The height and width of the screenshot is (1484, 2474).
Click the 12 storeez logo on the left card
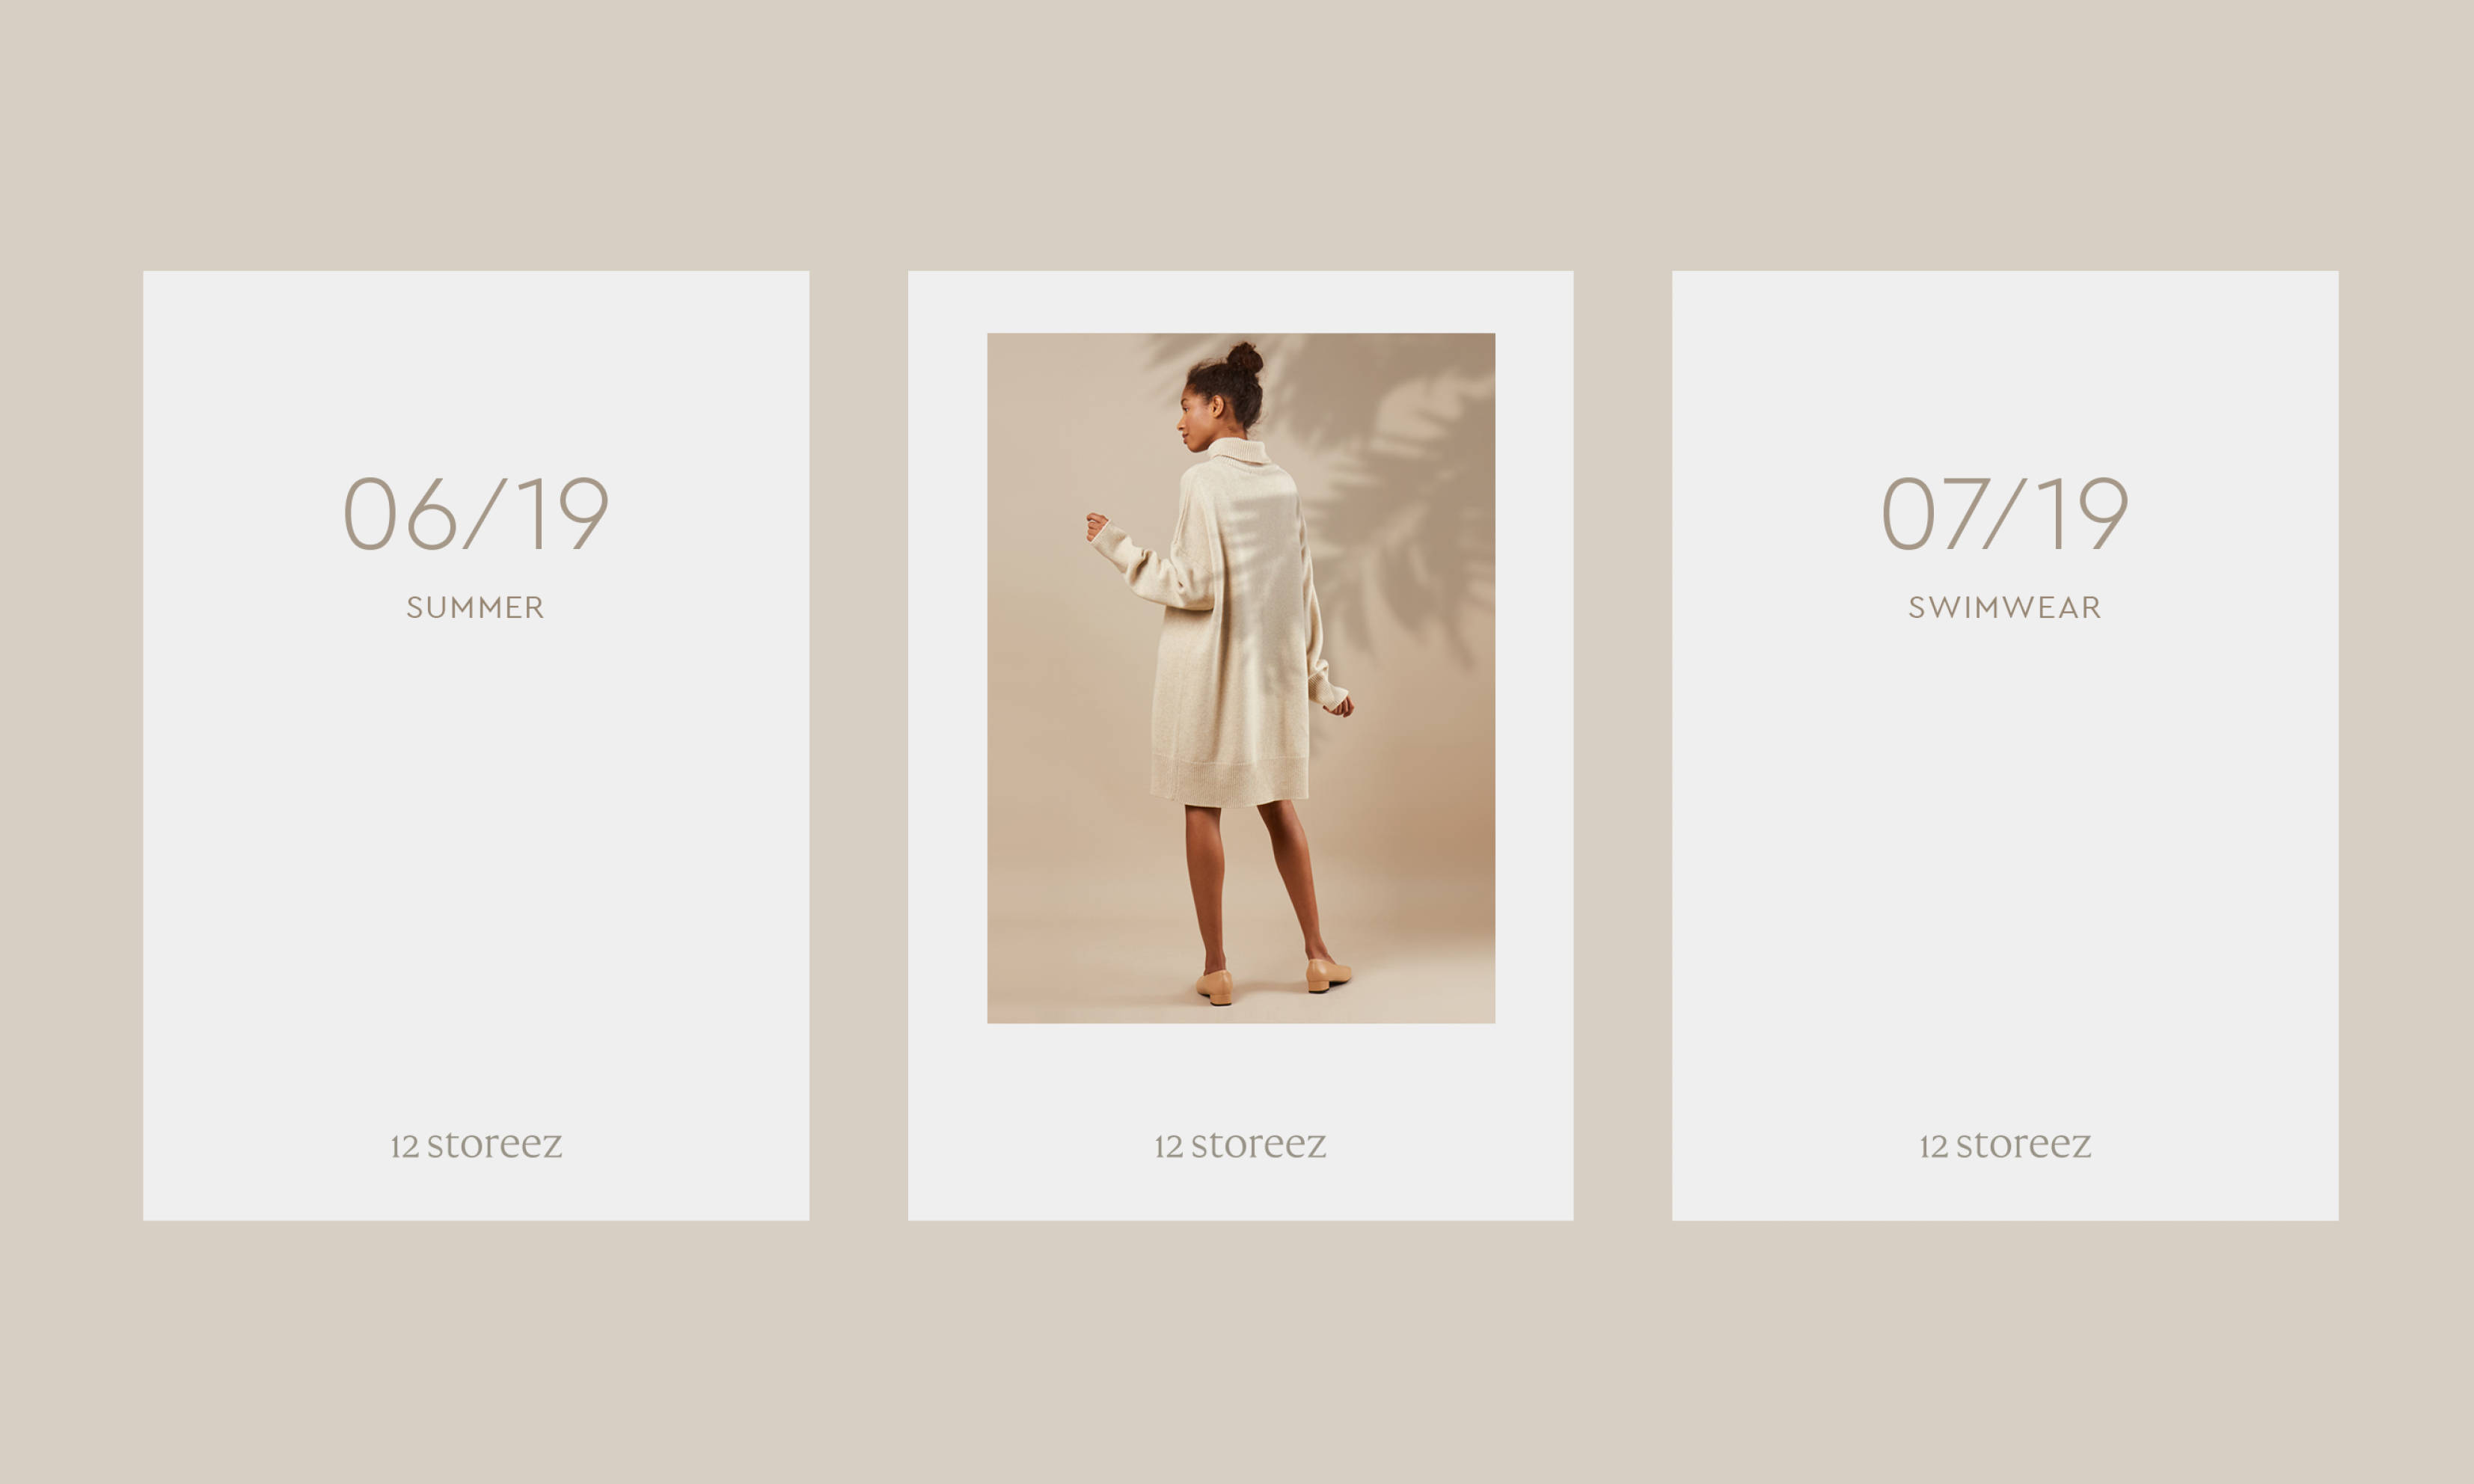click(476, 1144)
